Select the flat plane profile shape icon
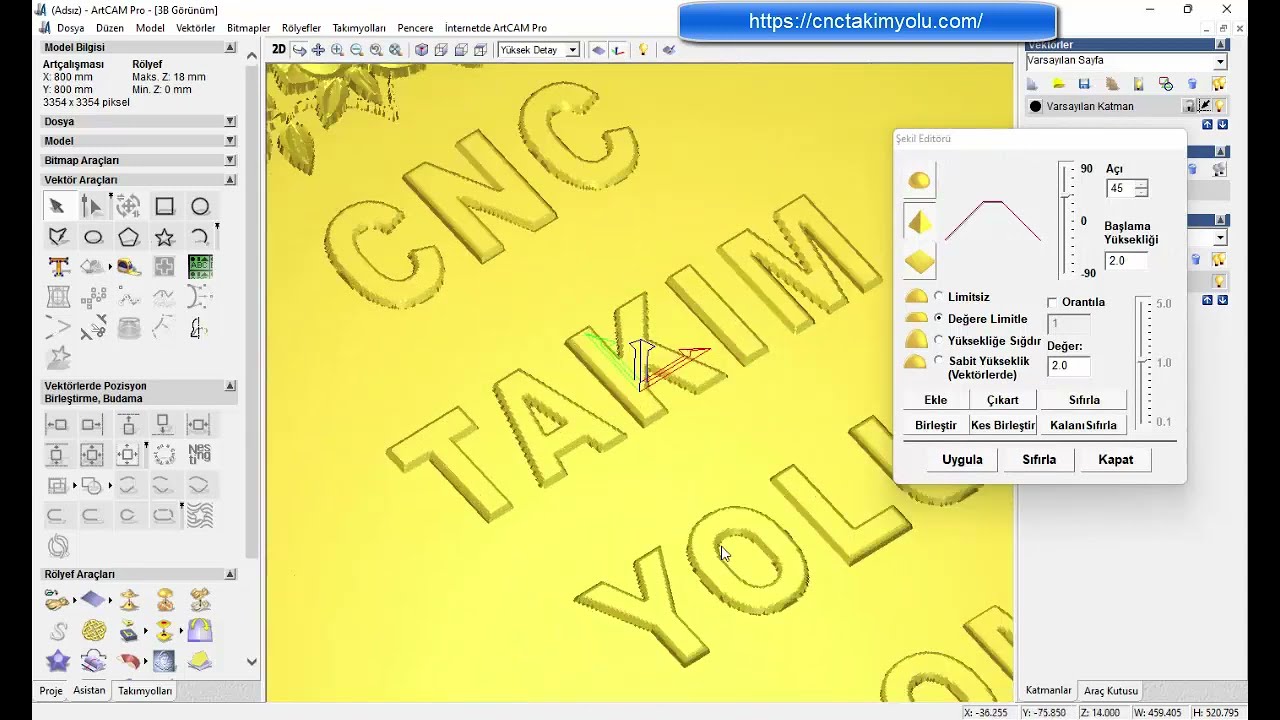 pos(919,262)
